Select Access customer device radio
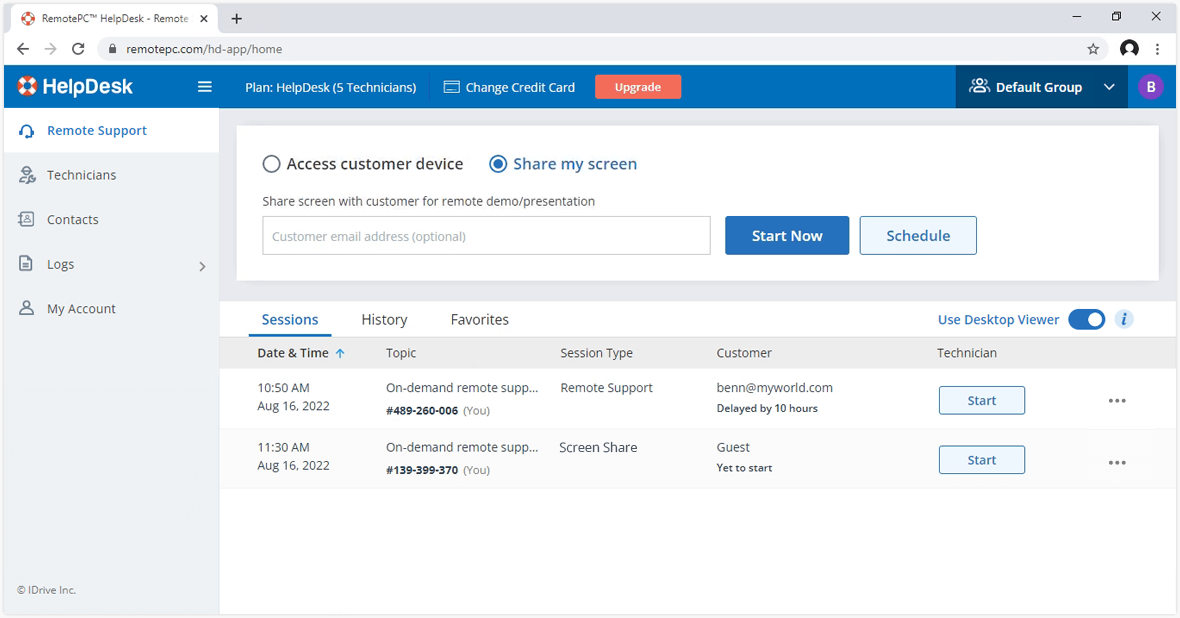1180x618 pixels. tap(271, 164)
